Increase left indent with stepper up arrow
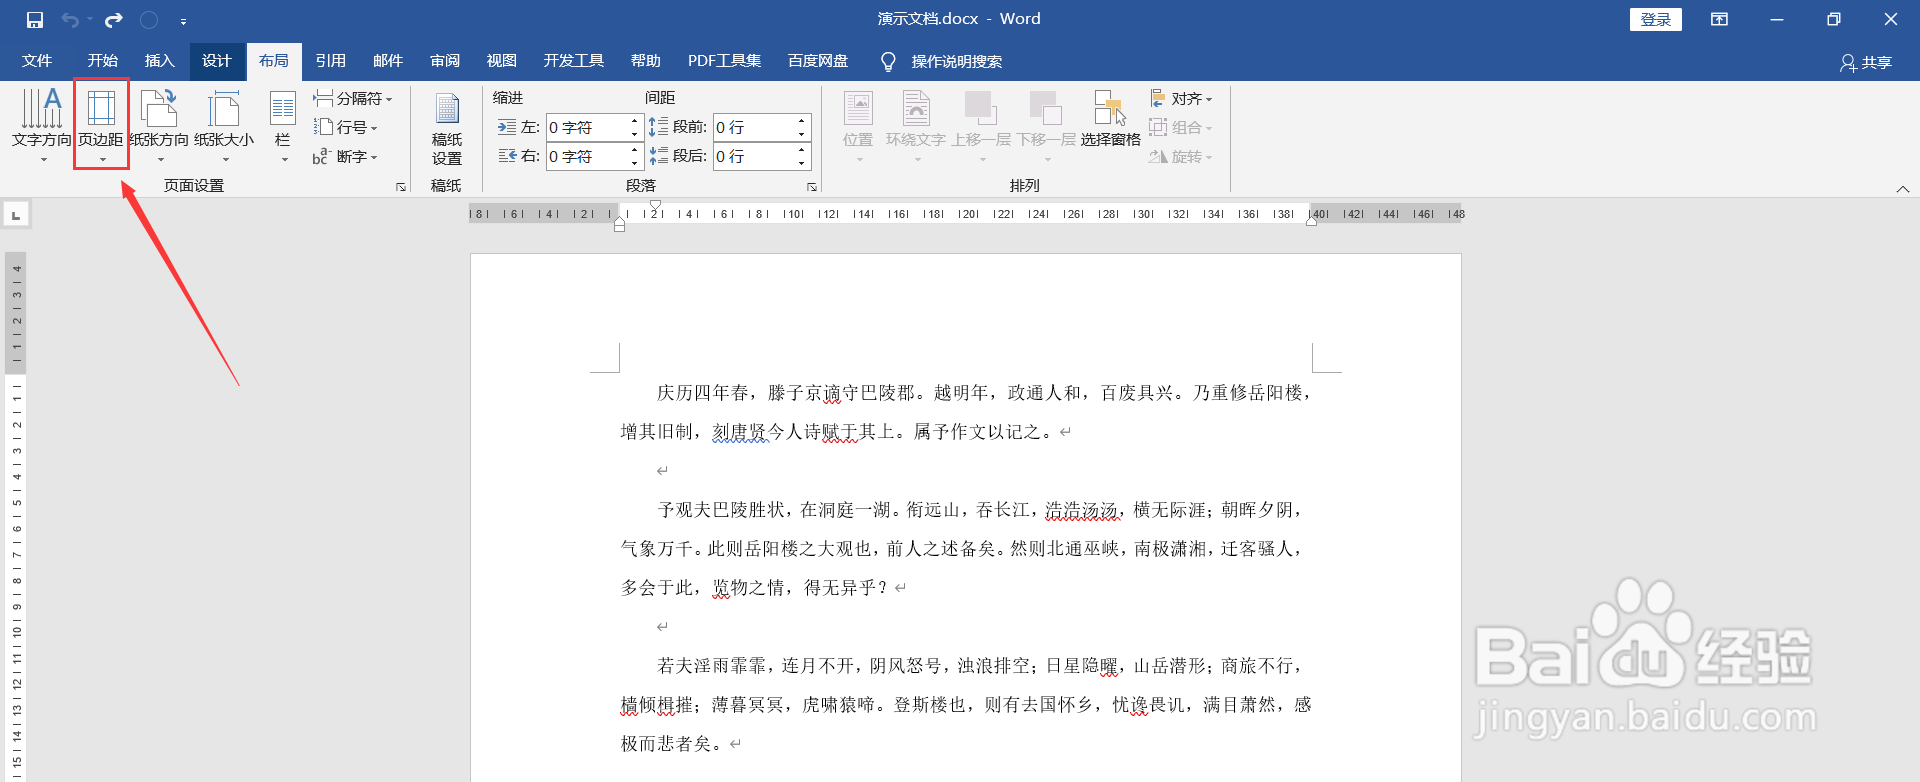Viewport: 1920px width, 782px height. (634, 121)
